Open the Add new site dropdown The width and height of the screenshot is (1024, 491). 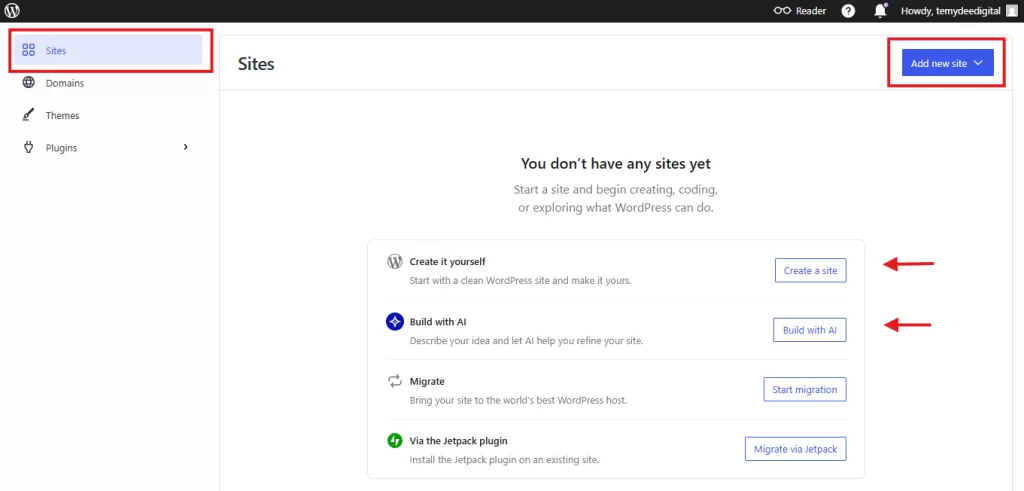pyautogui.click(x=948, y=63)
